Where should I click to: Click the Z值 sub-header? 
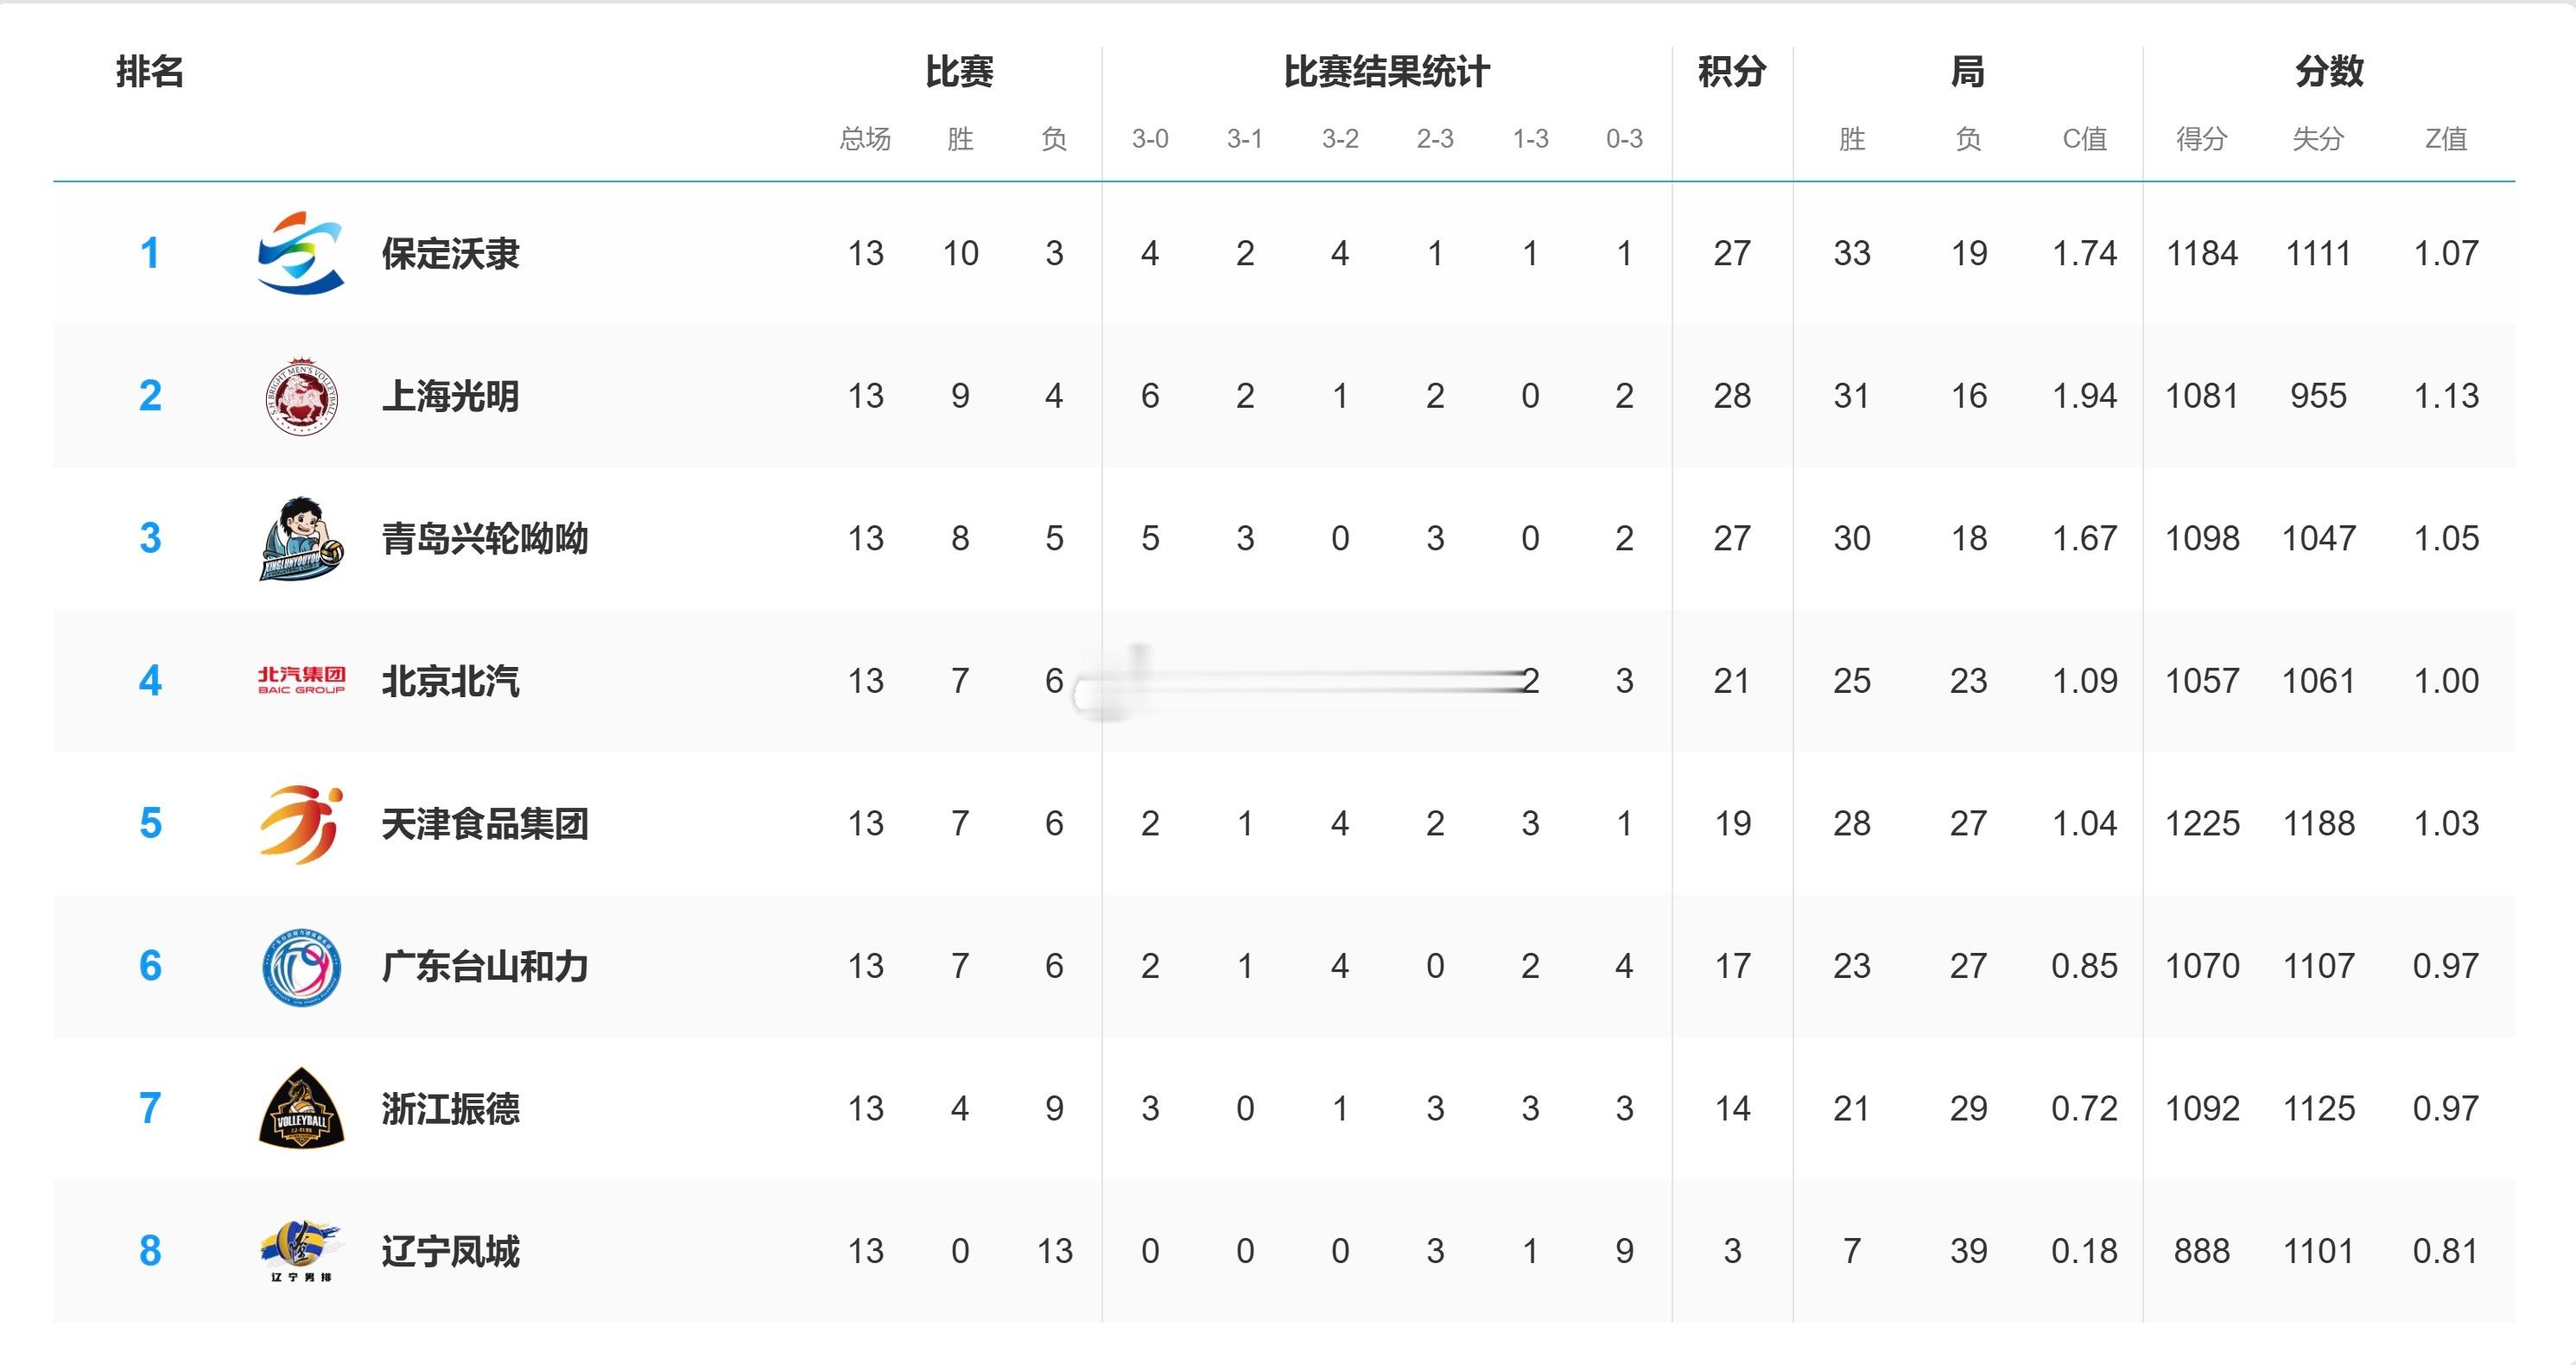tap(2446, 139)
